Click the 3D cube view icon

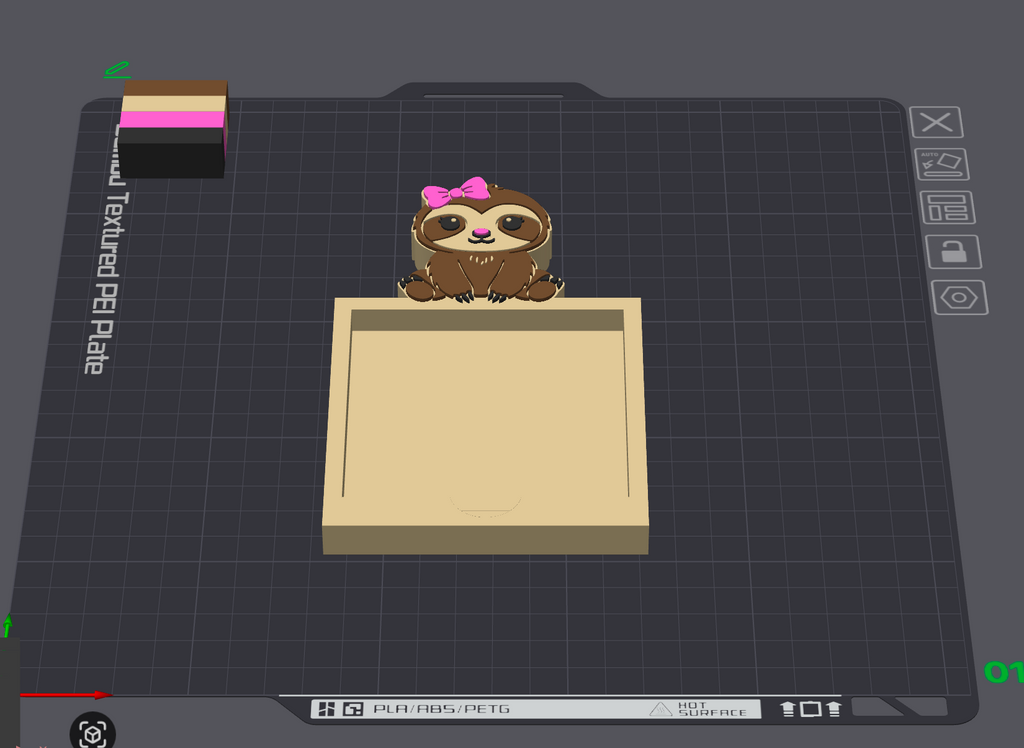click(93, 733)
